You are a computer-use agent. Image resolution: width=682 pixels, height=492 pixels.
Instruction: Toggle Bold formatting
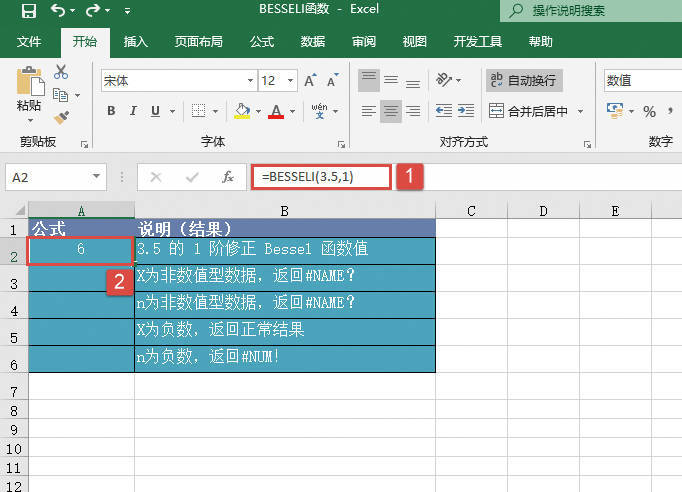point(110,111)
